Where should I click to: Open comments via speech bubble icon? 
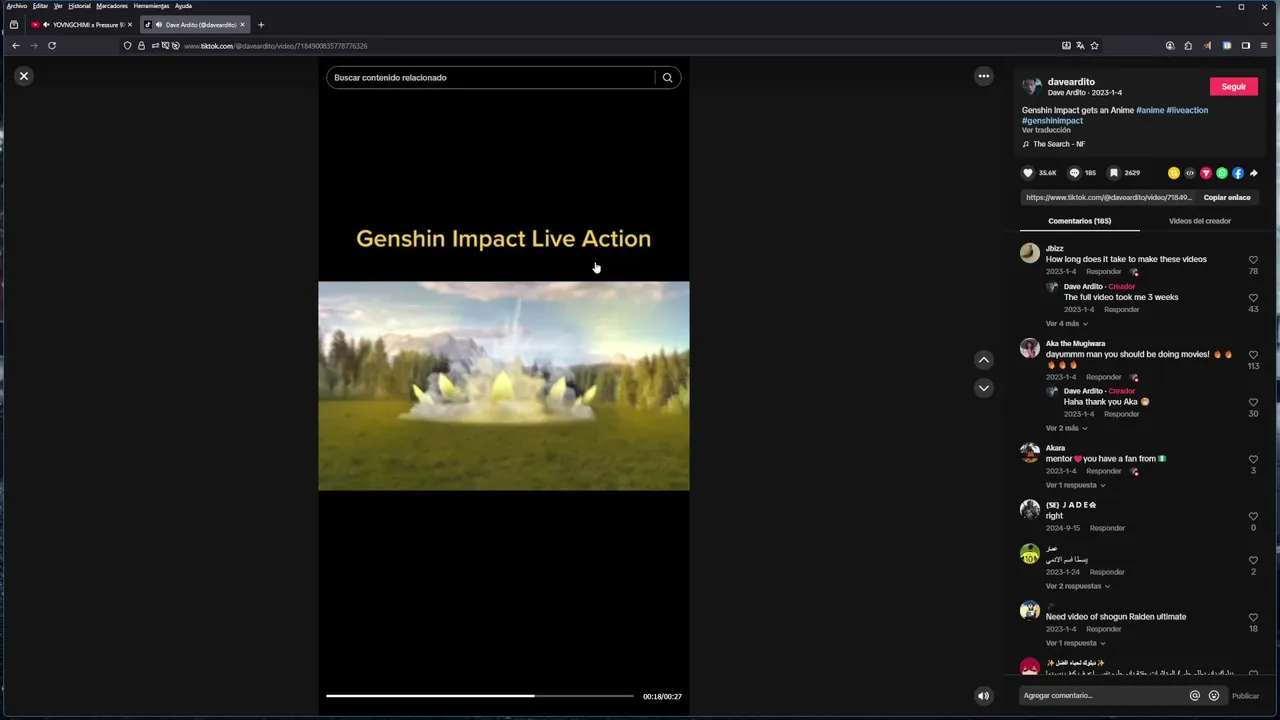(1074, 173)
